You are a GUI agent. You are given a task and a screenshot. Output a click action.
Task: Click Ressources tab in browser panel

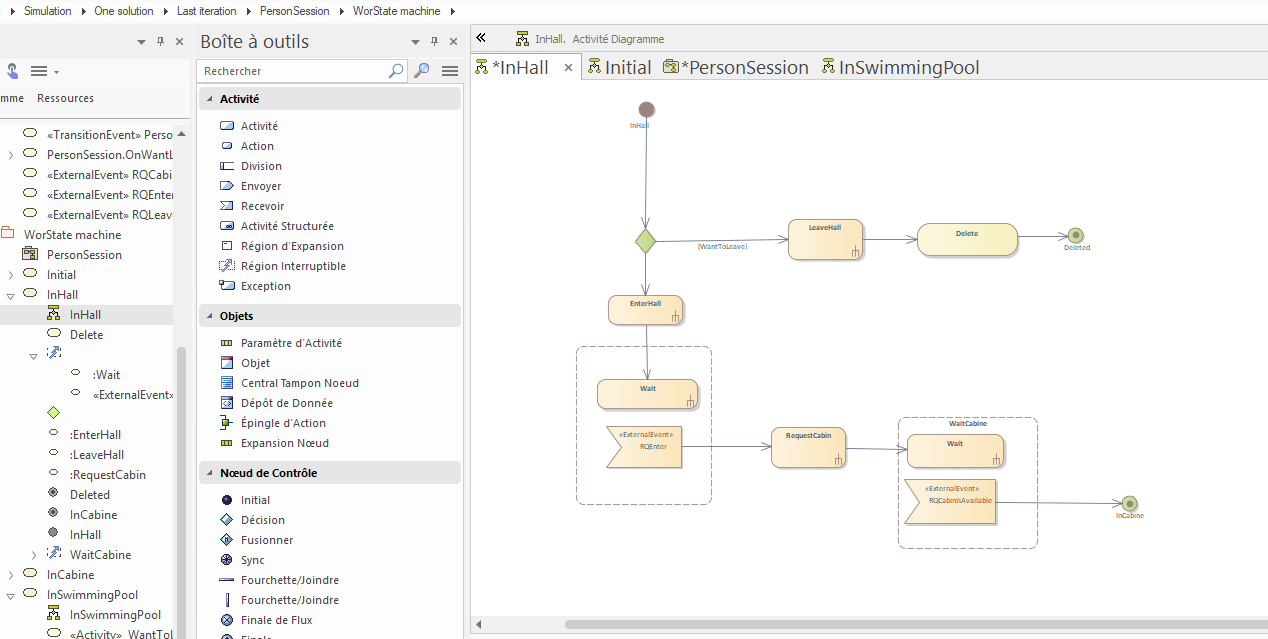point(65,98)
